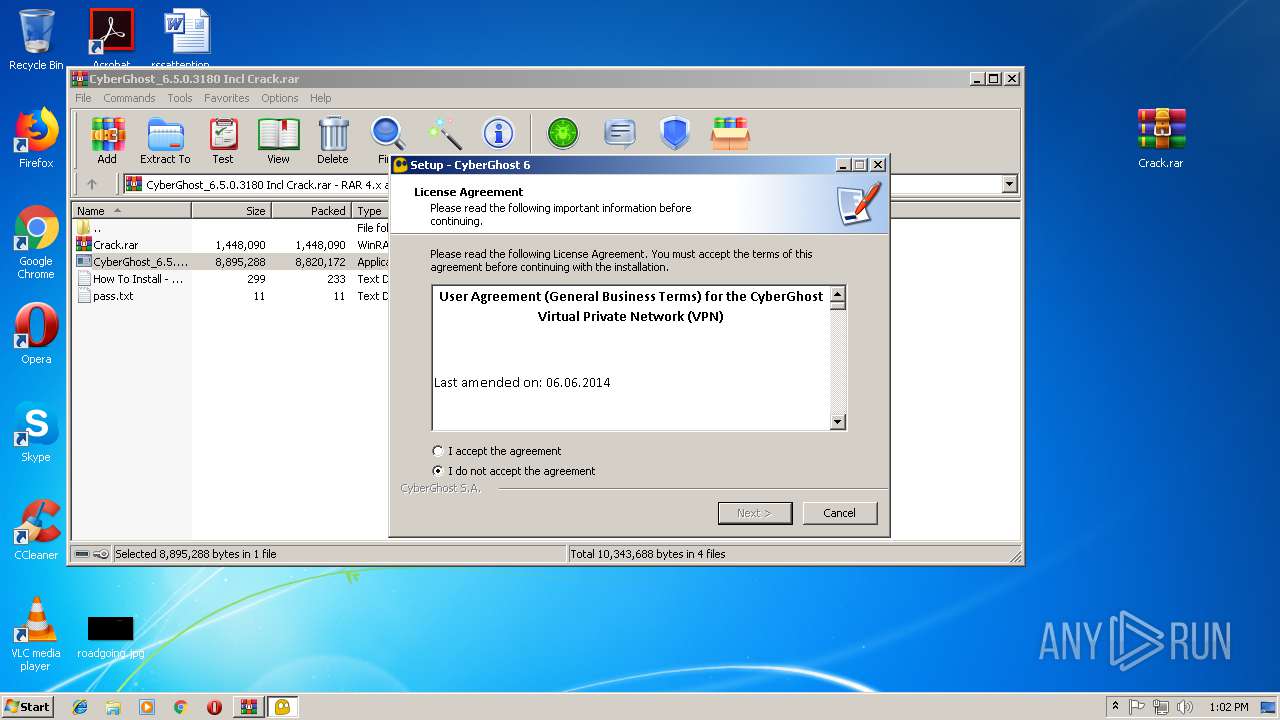The image size is (1280, 720).
Task: Click the Chrome taskbar icon
Action: (x=180, y=707)
